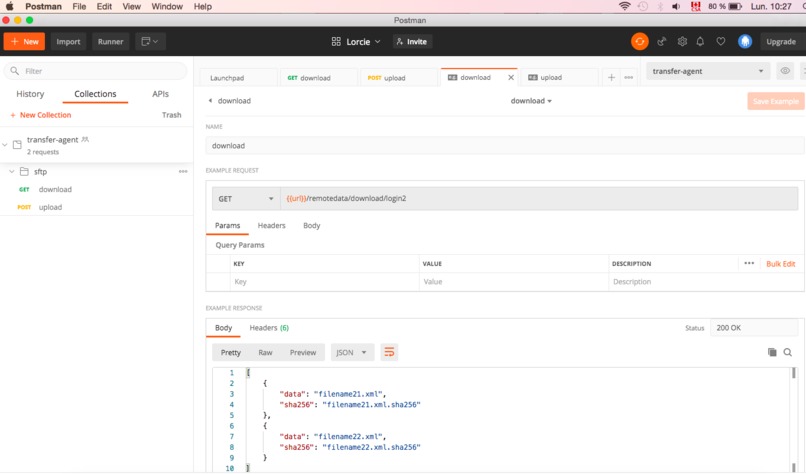Click the Runner button
The height and width of the screenshot is (474, 806).
click(111, 42)
